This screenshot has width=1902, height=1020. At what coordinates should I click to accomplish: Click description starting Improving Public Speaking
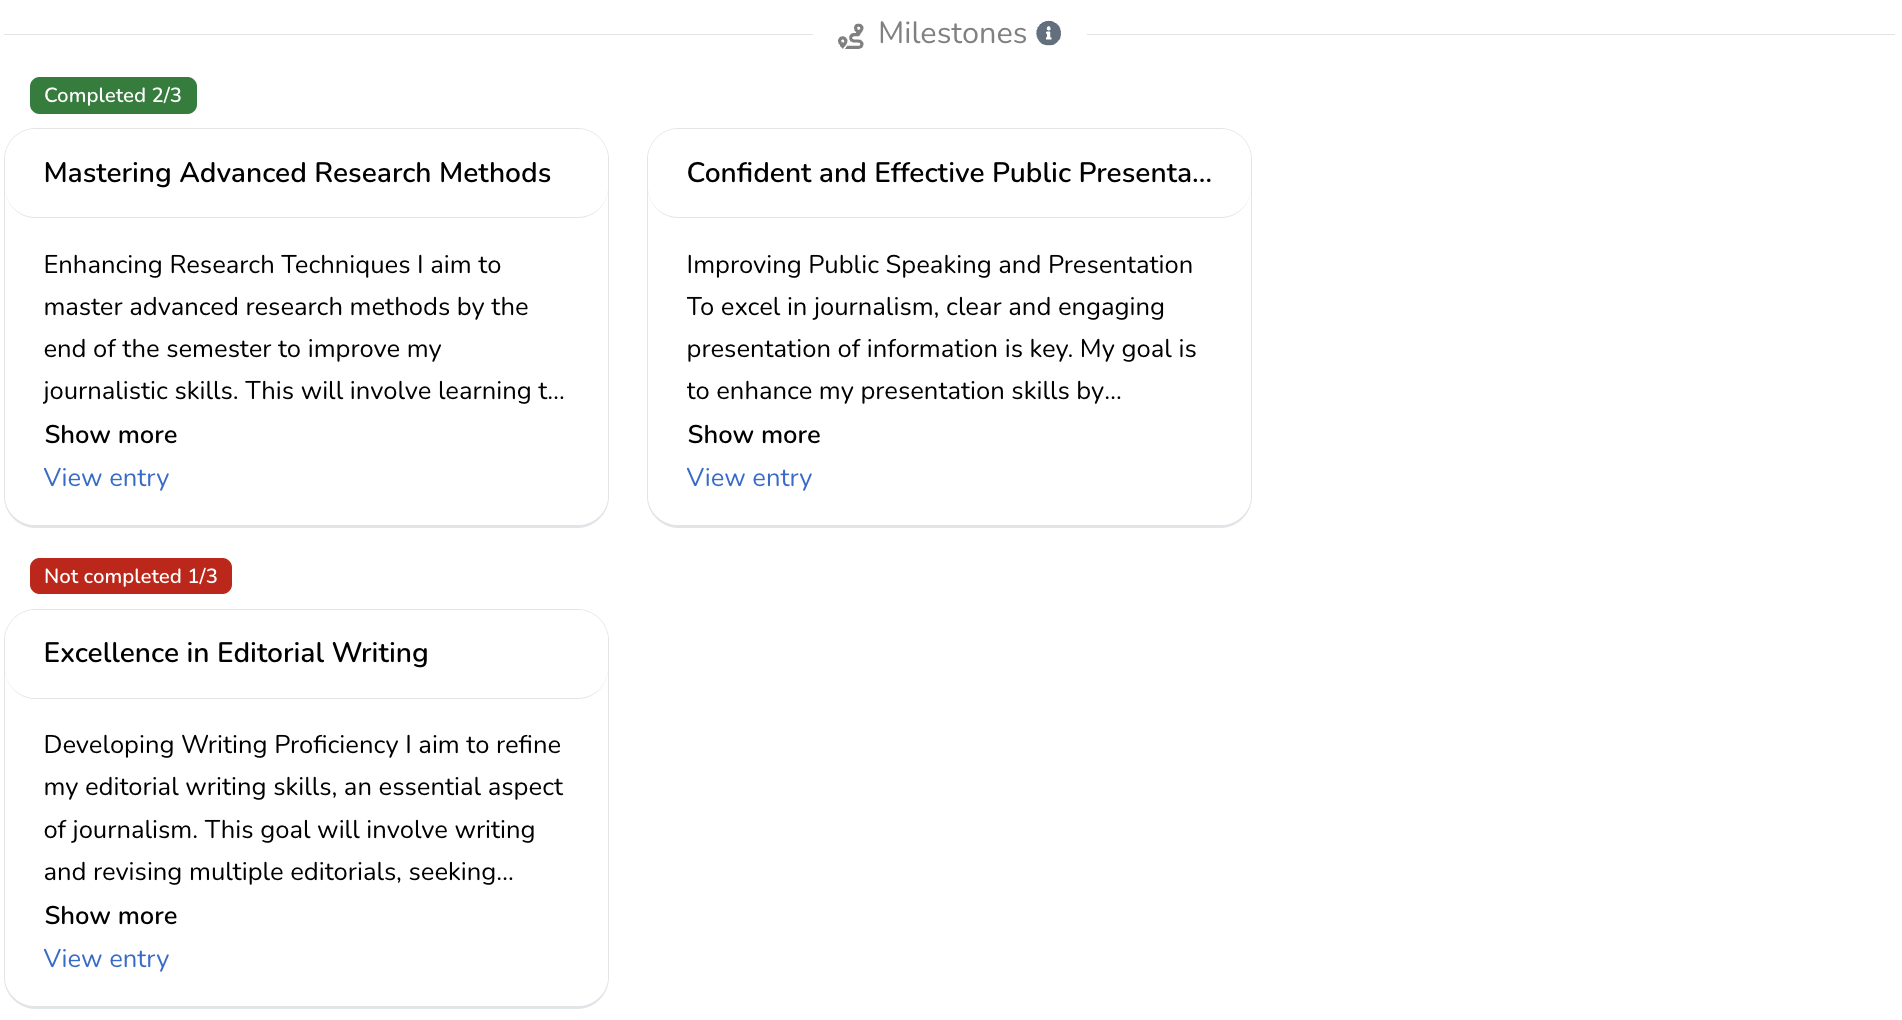942,328
